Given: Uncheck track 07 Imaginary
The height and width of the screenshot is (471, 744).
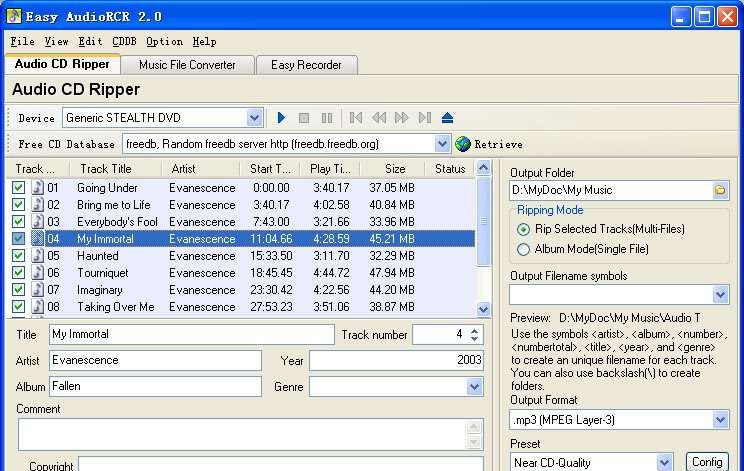Looking at the screenshot, I should tap(19, 290).
